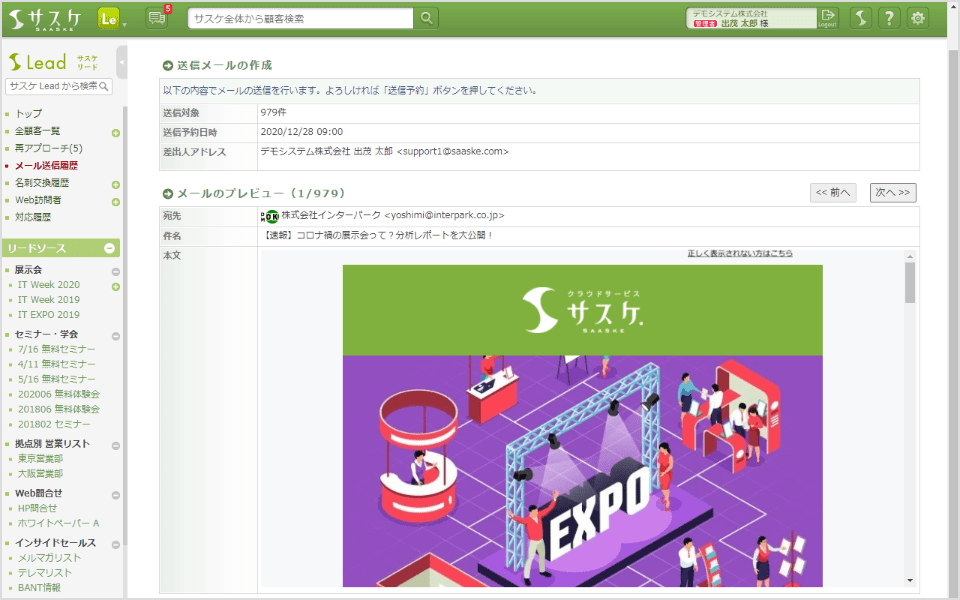Click the mail subject line text
The height and width of the screenshot is (600, 960).
click(x=378, y=235)
